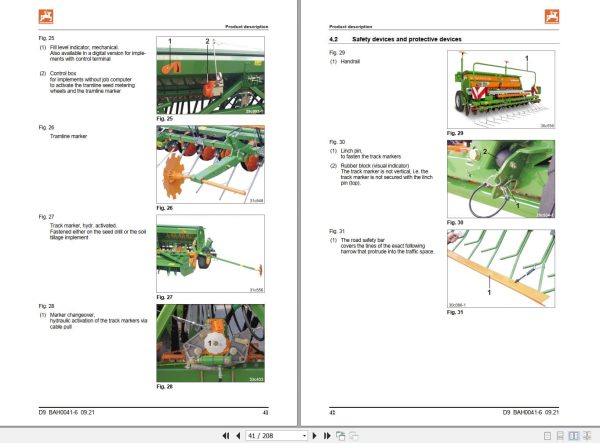Image resolution: width=600 pixels, height=443 pixels.
Task: Click 'Product description' header on left page
Action: (247, 26)
